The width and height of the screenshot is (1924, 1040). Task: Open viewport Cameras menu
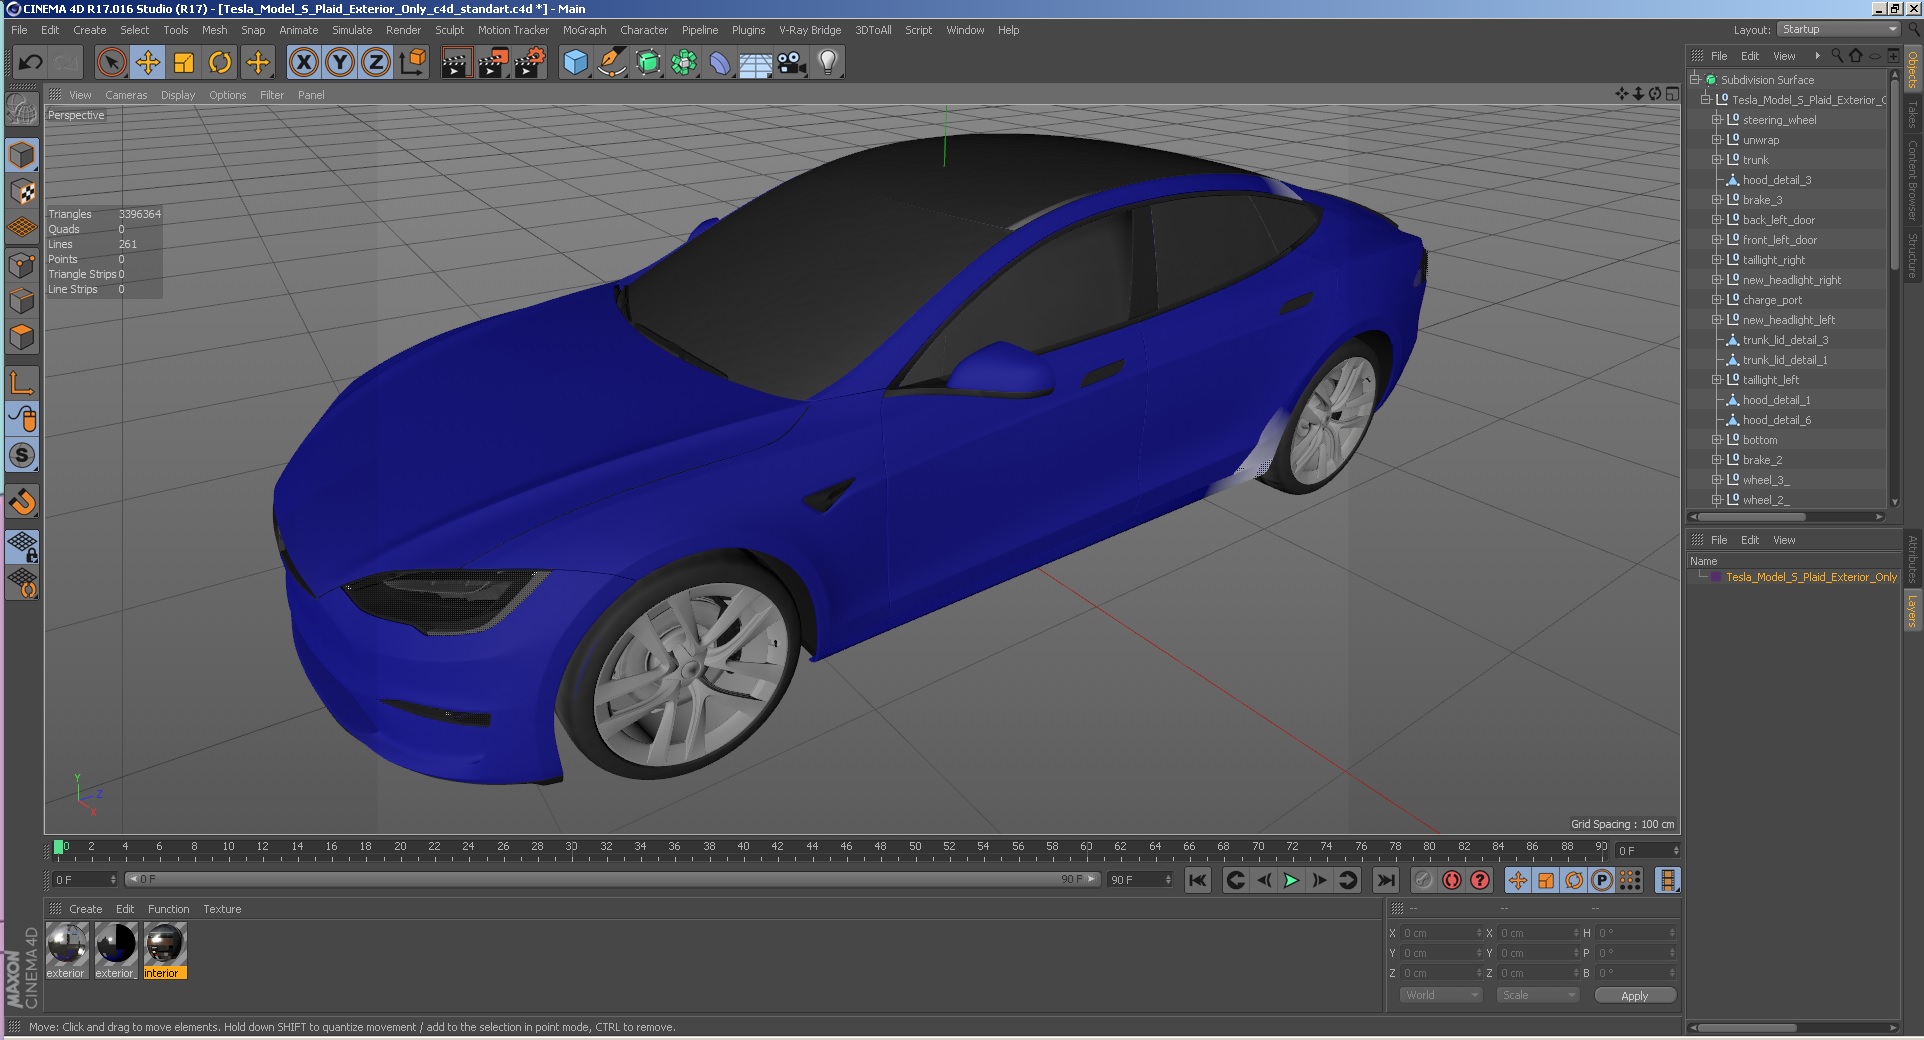point(126,95)
